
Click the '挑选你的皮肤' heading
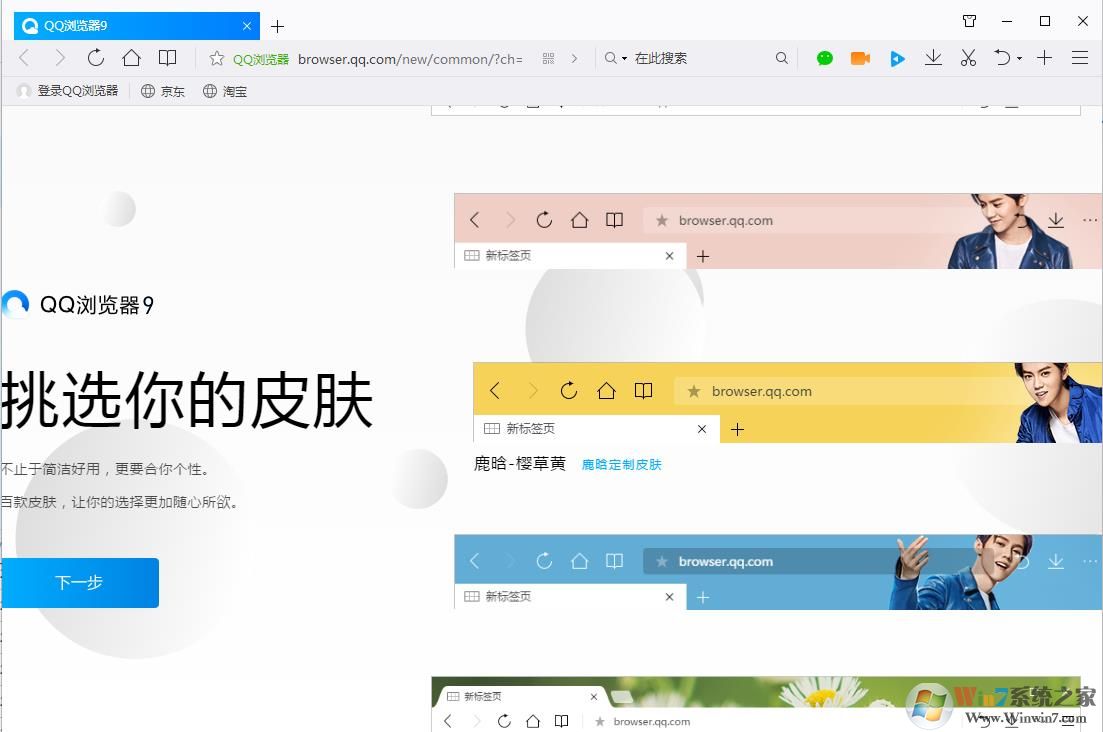(186, 400)
